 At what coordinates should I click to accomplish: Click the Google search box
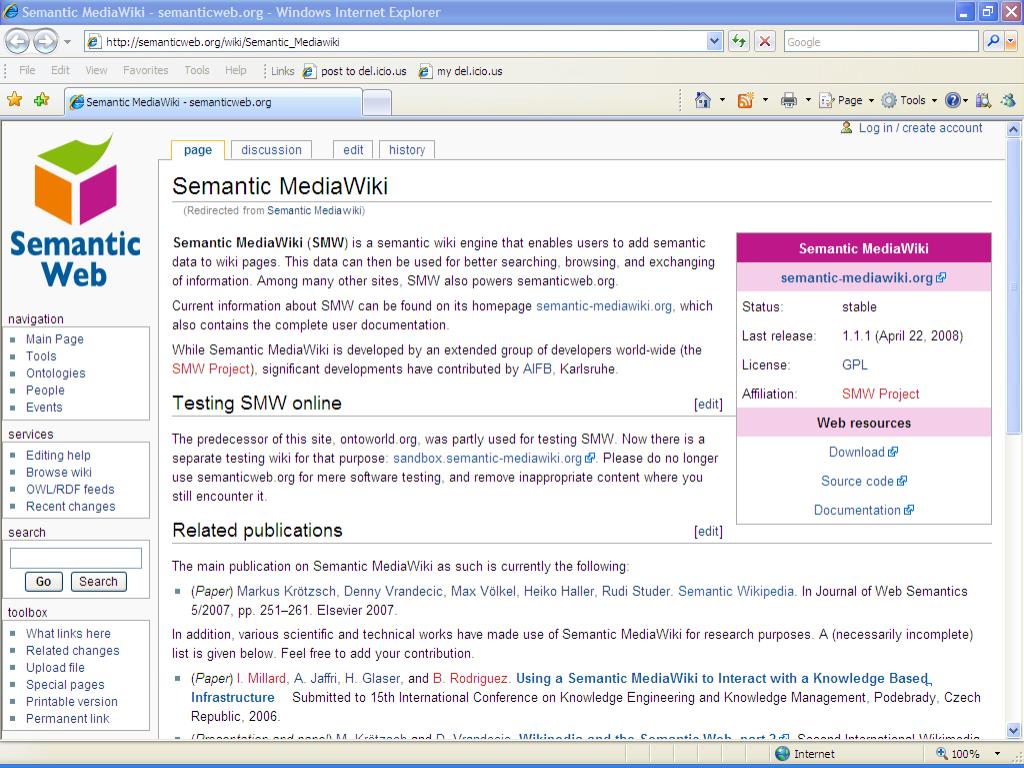[881, 42]
